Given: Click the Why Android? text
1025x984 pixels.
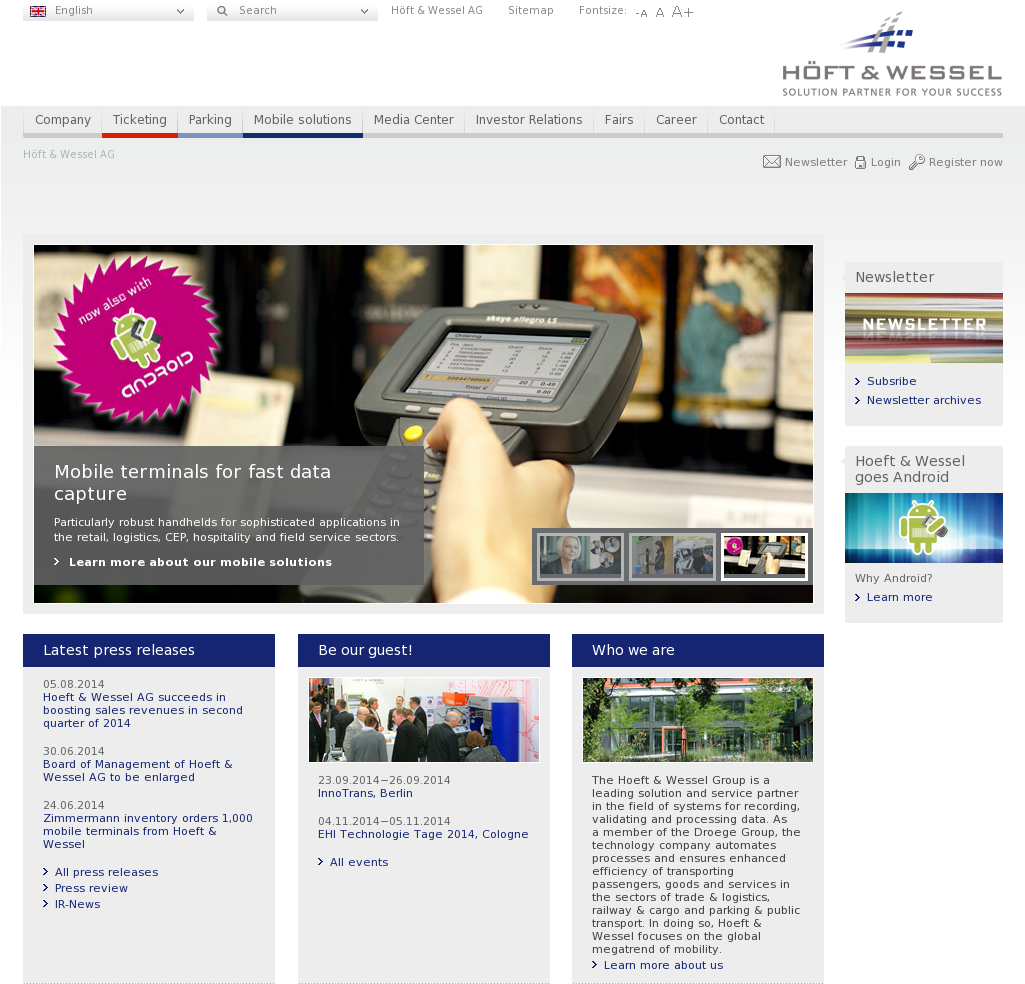Looking at the screenshot, I should [894, 578].
